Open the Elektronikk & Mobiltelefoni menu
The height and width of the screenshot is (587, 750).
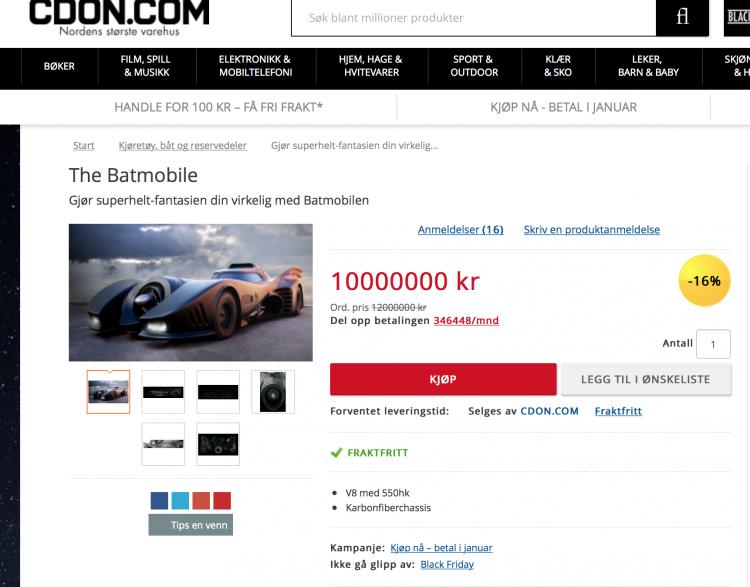(x=255, y=66)
